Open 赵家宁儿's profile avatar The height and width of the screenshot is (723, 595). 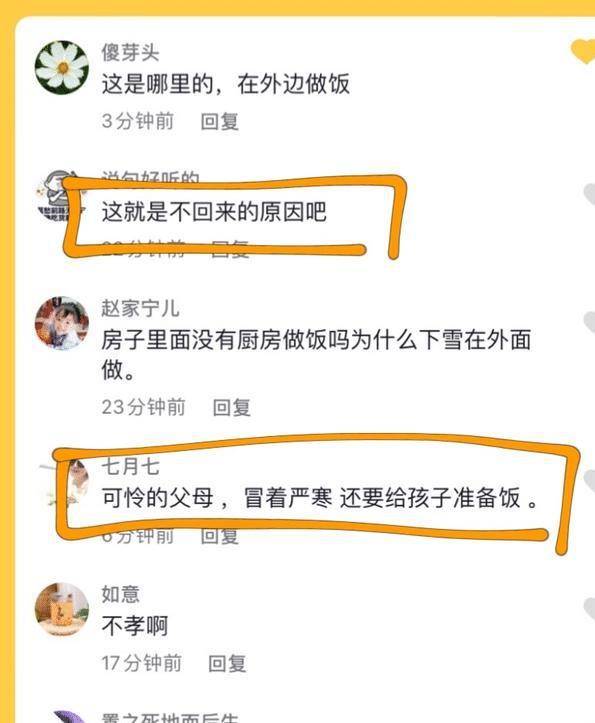62,323
